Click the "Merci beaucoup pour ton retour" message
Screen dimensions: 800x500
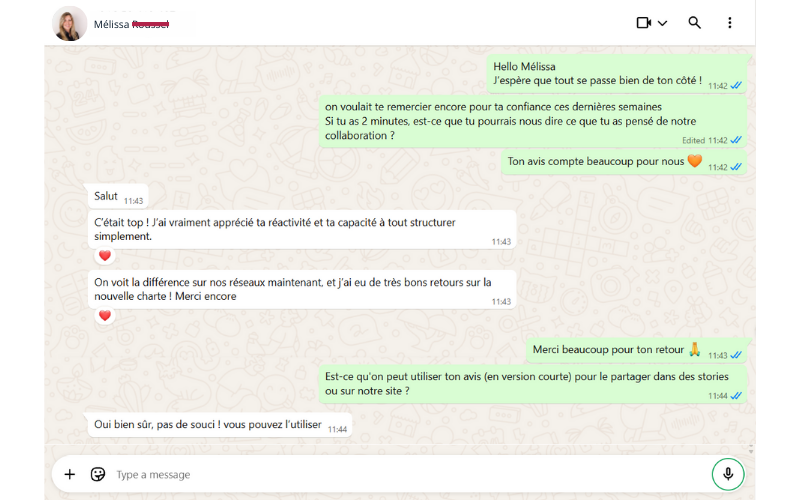637,350
